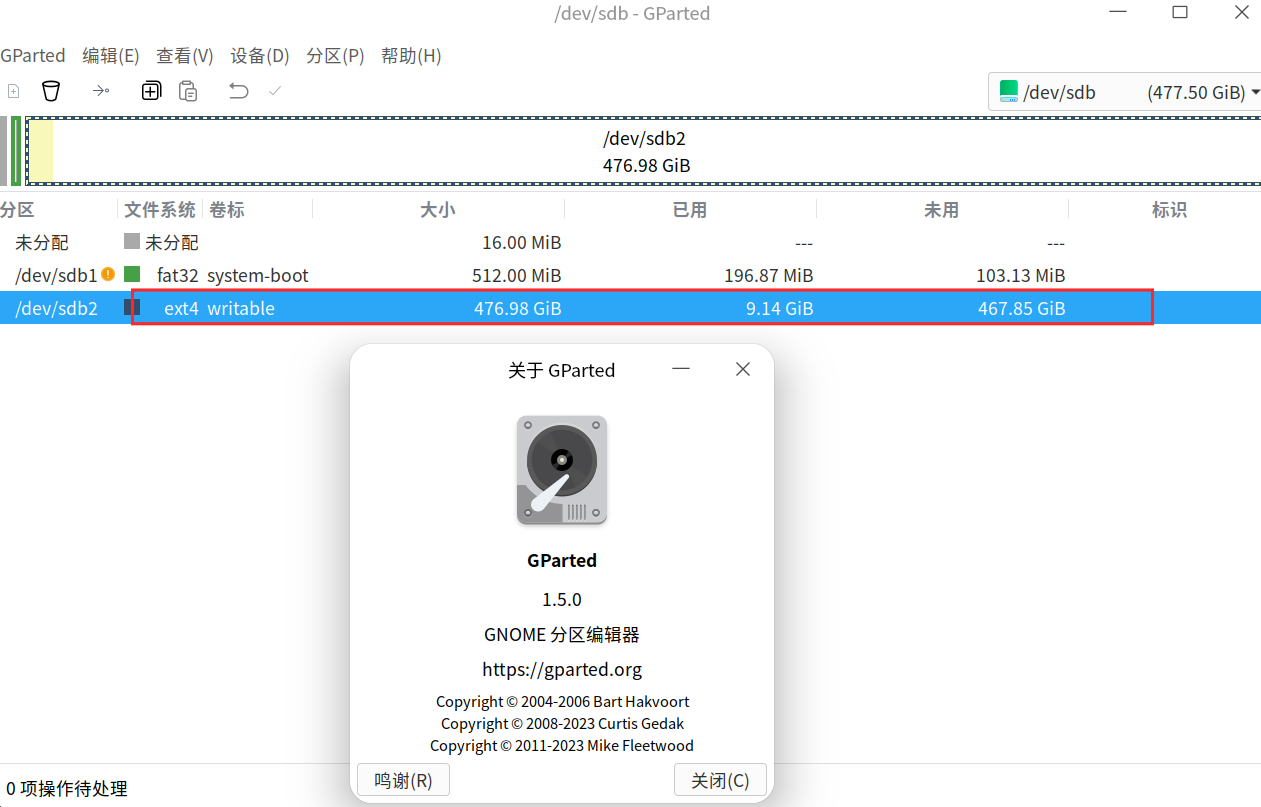Image resolution: width=1261 pixels, height=807 pixels.
Task: Open the 分区(P) menu
Action: tap(335, 56)
